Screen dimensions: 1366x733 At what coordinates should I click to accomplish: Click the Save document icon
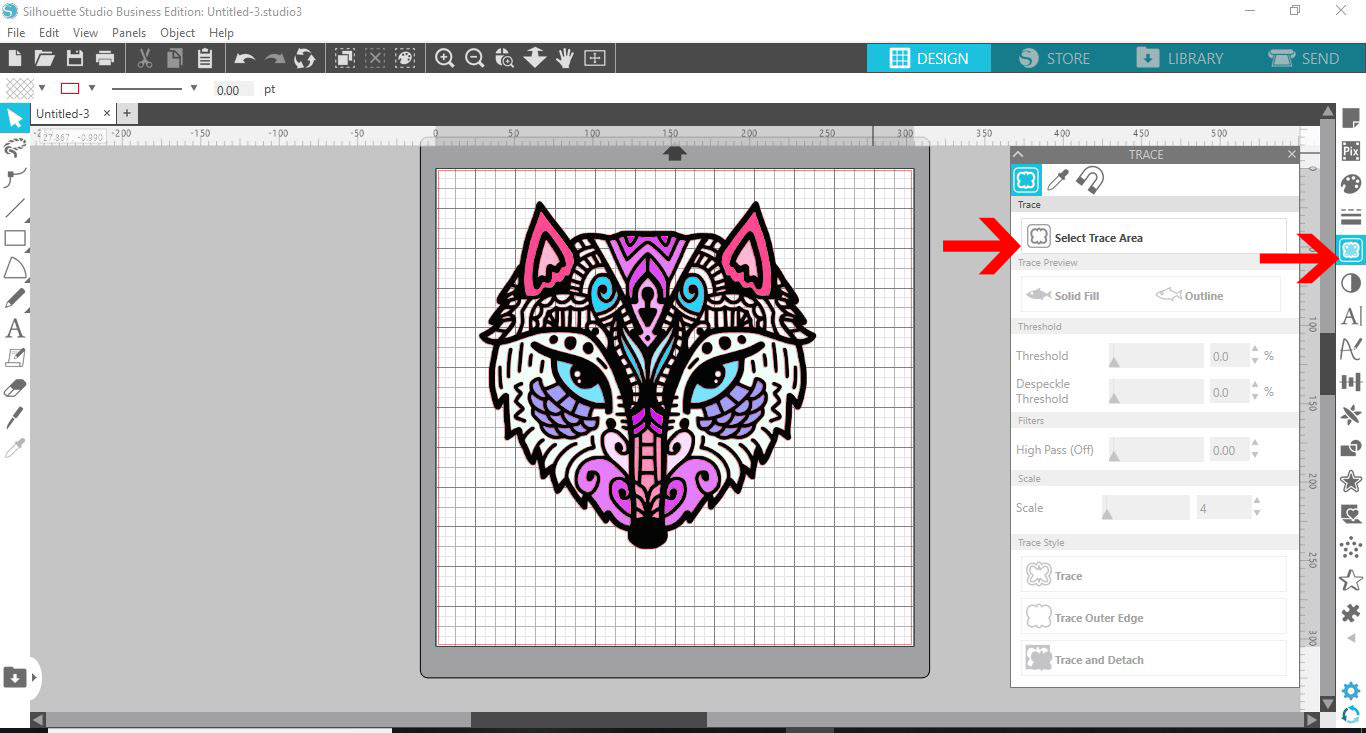point(75,58)
